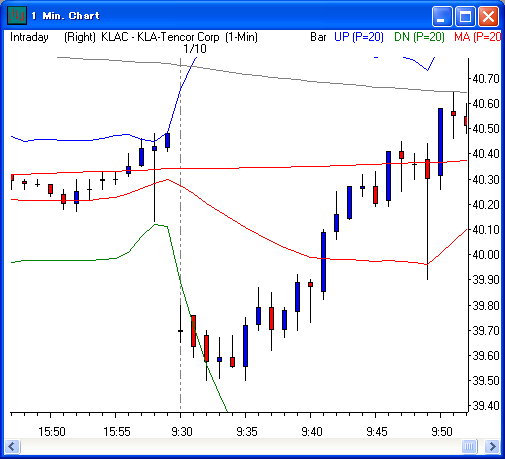Click the Bar chart type label
This screenshot has height=459, width=505.
click(318, 37)
